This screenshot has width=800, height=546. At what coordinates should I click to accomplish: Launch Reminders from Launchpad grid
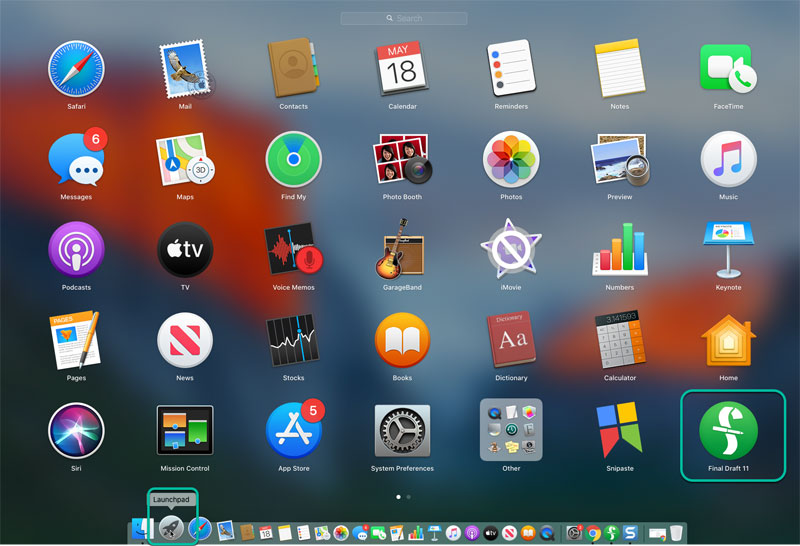(x=511, y=68)
